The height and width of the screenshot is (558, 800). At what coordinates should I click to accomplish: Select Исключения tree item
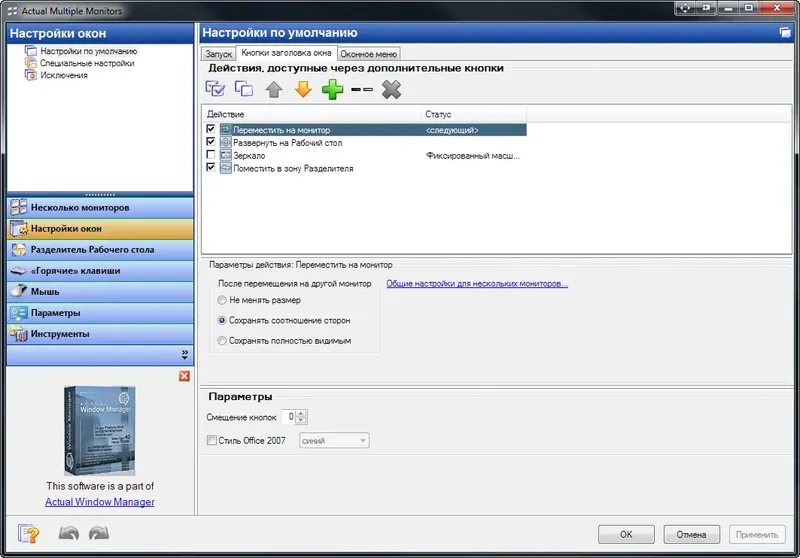pyautogui.click(x=64, y=75)
